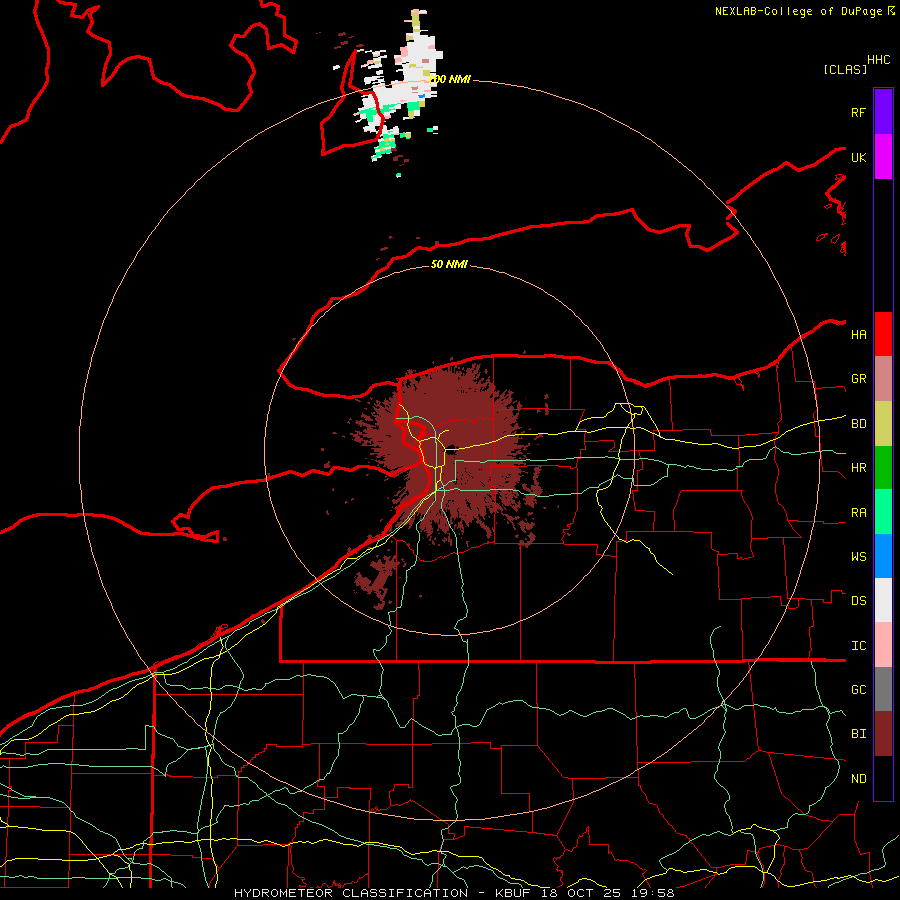Click the HA legend label
Screen dimensions: 900x900
858,334
